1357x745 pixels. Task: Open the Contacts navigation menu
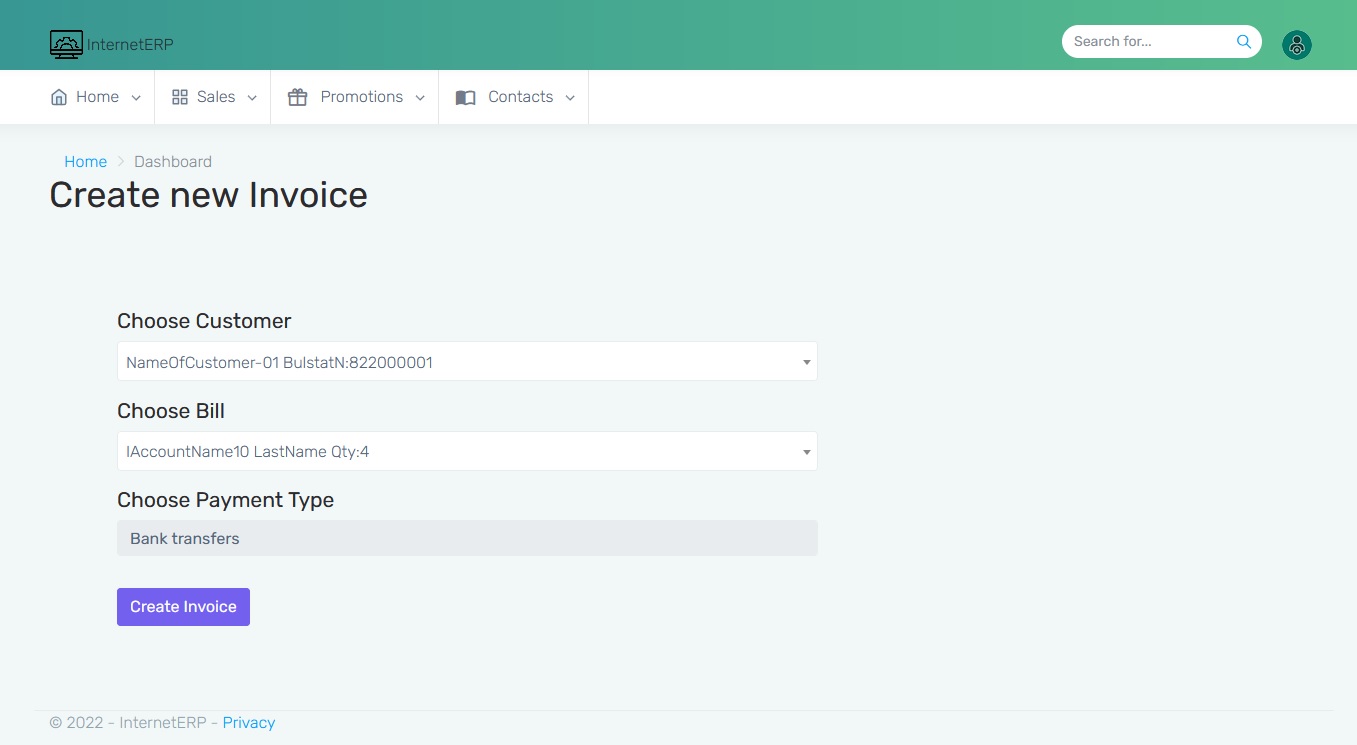(515, 97)
